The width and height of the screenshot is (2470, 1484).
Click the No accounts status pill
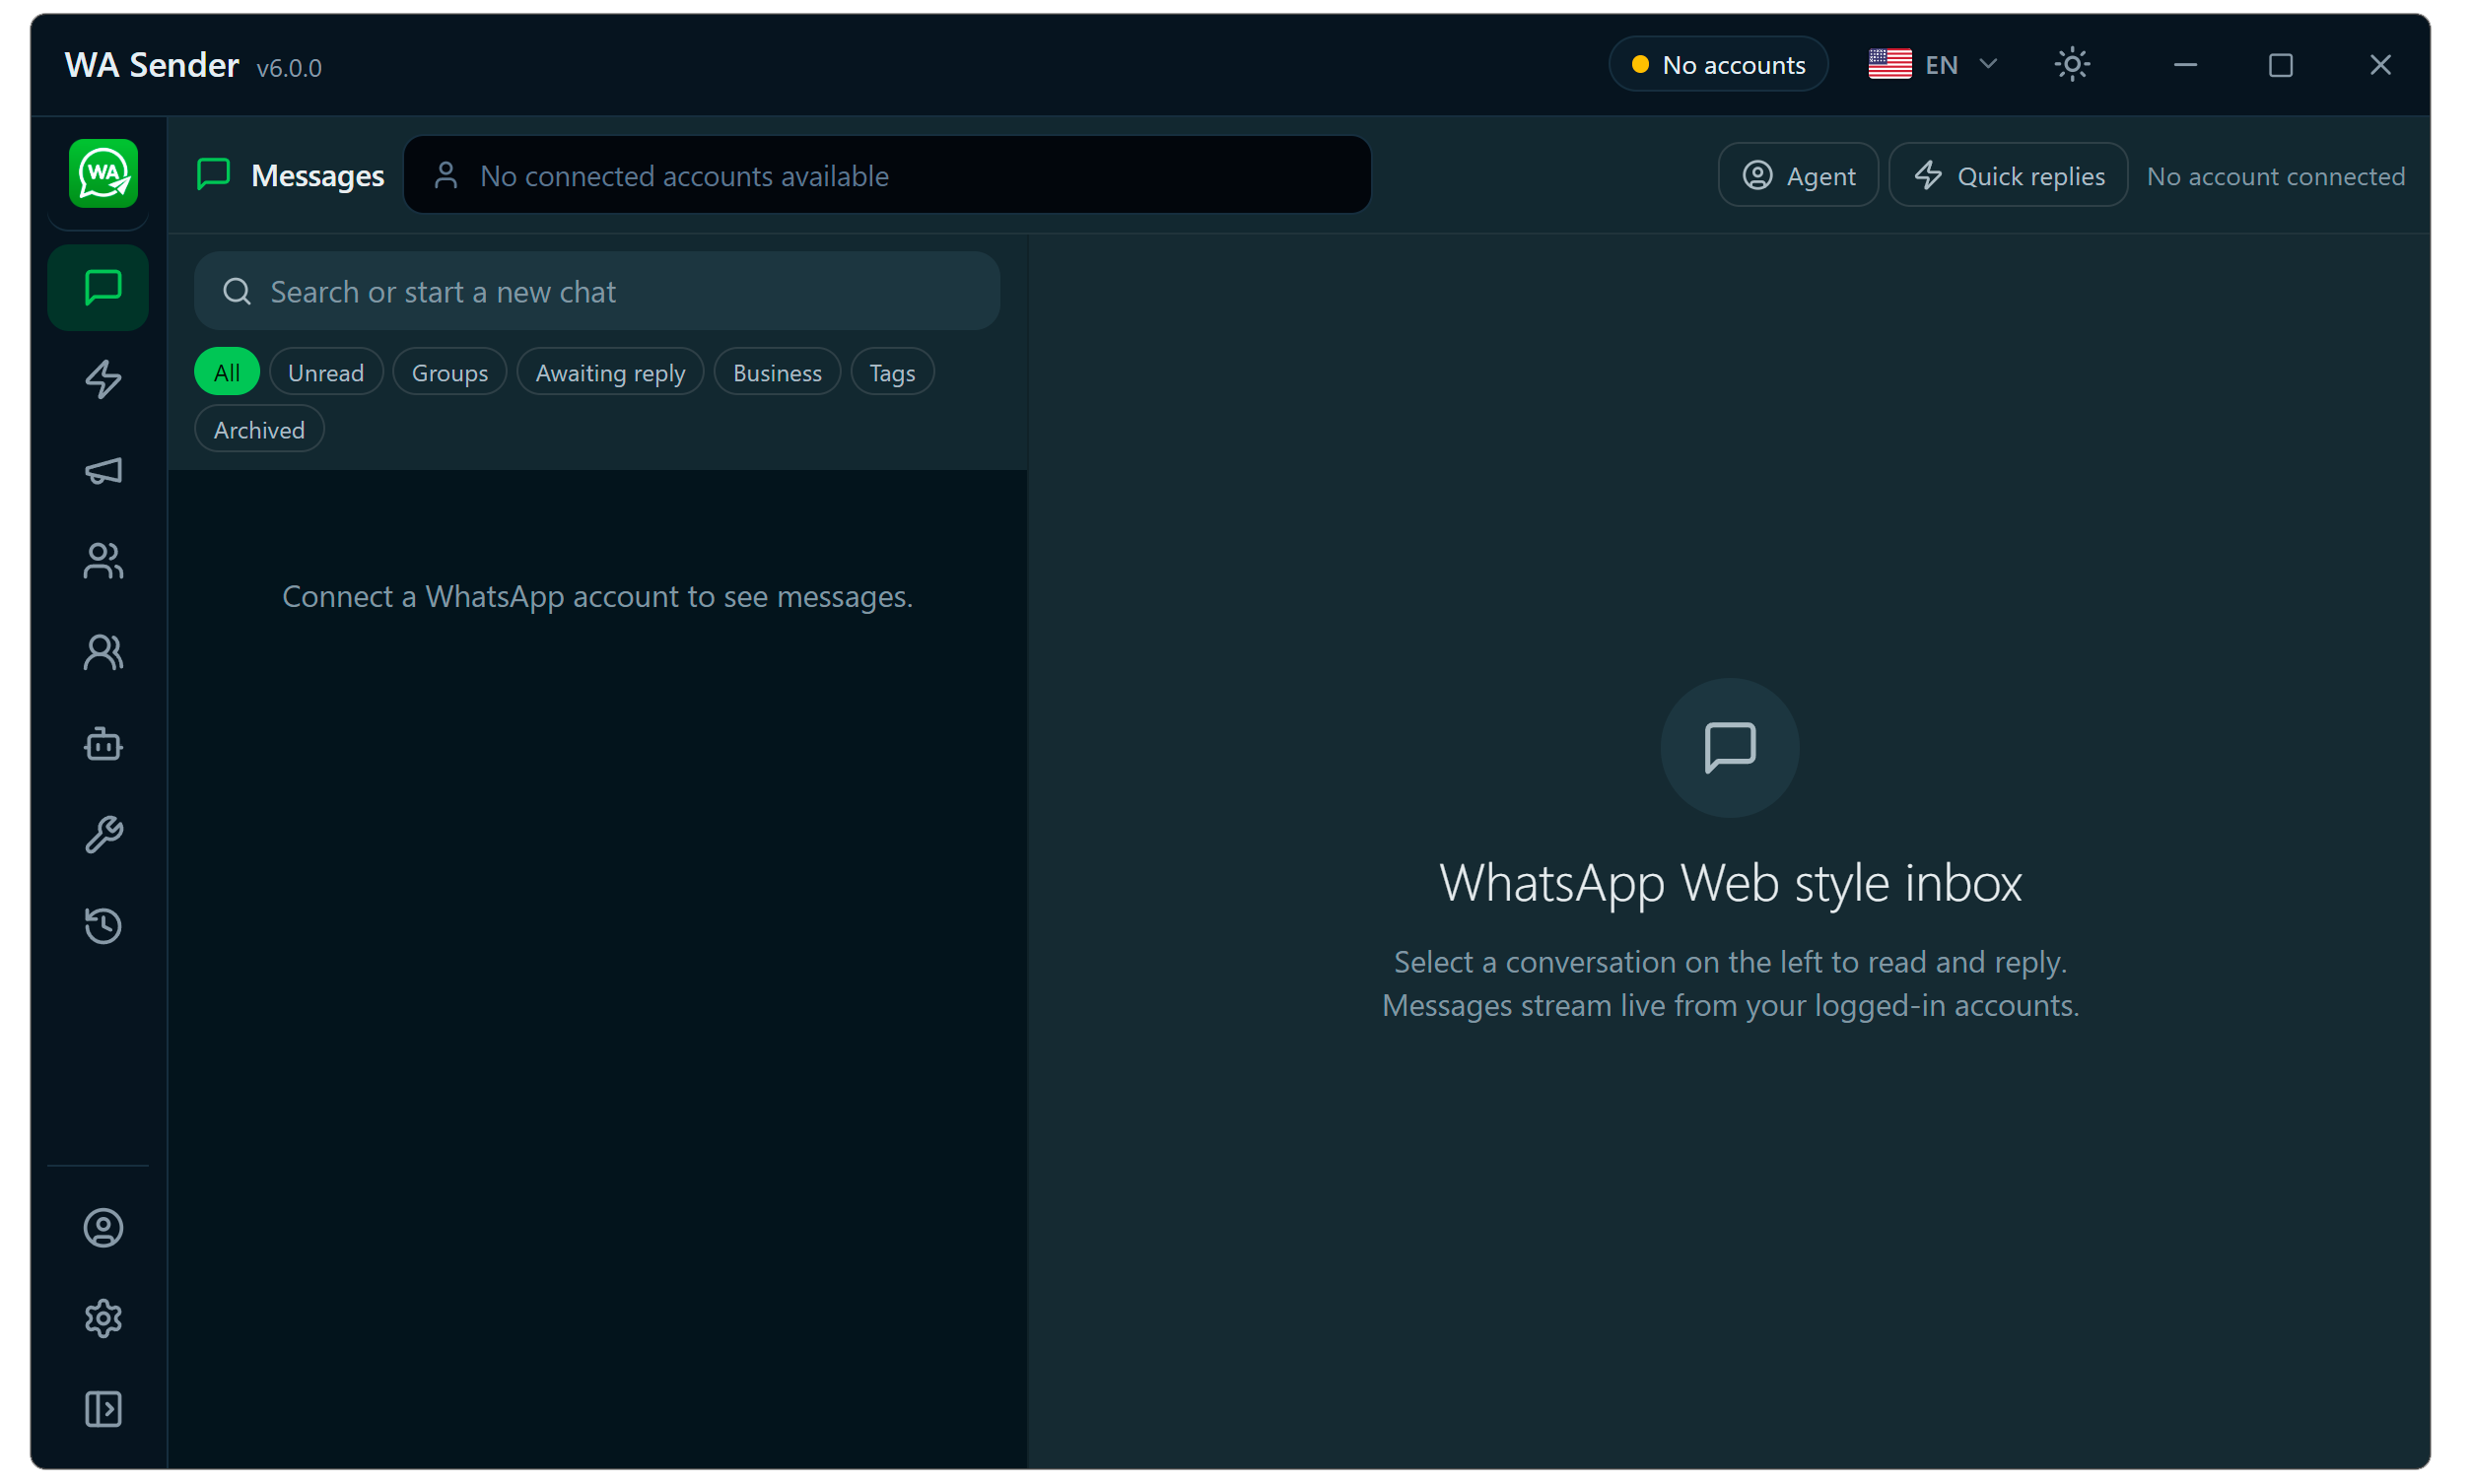pyautogui.click(x=1718, y=65)
